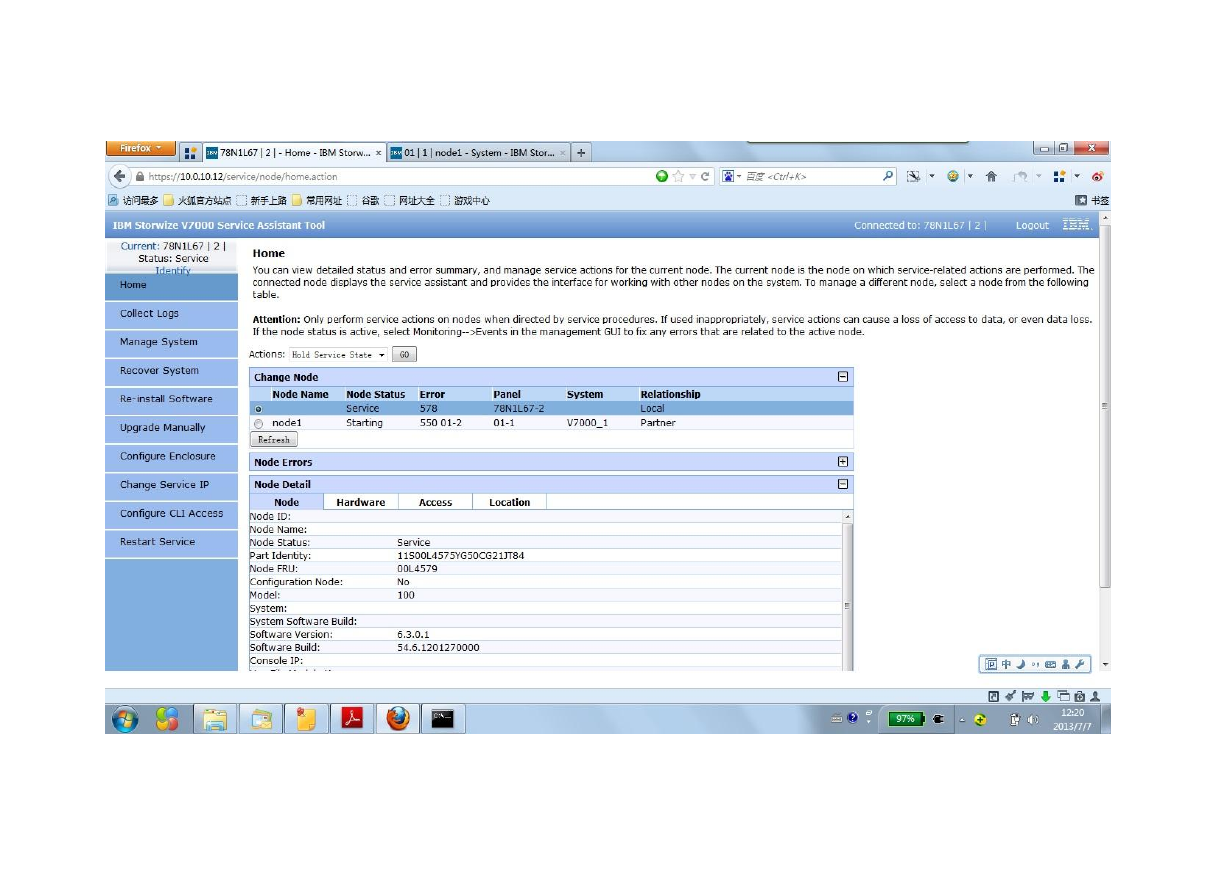Expand the Node Errors section
This screenshot has width=1228, height=869.
[x=843, y=462]
